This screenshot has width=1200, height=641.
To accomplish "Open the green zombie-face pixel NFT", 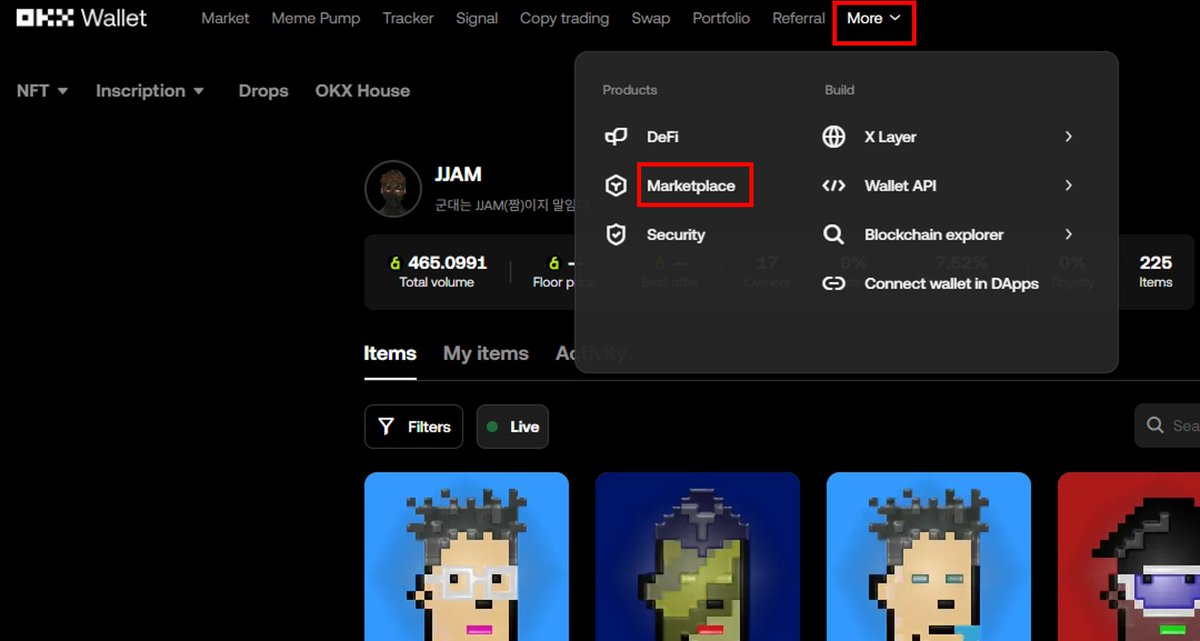I will [x=698, y=557].
